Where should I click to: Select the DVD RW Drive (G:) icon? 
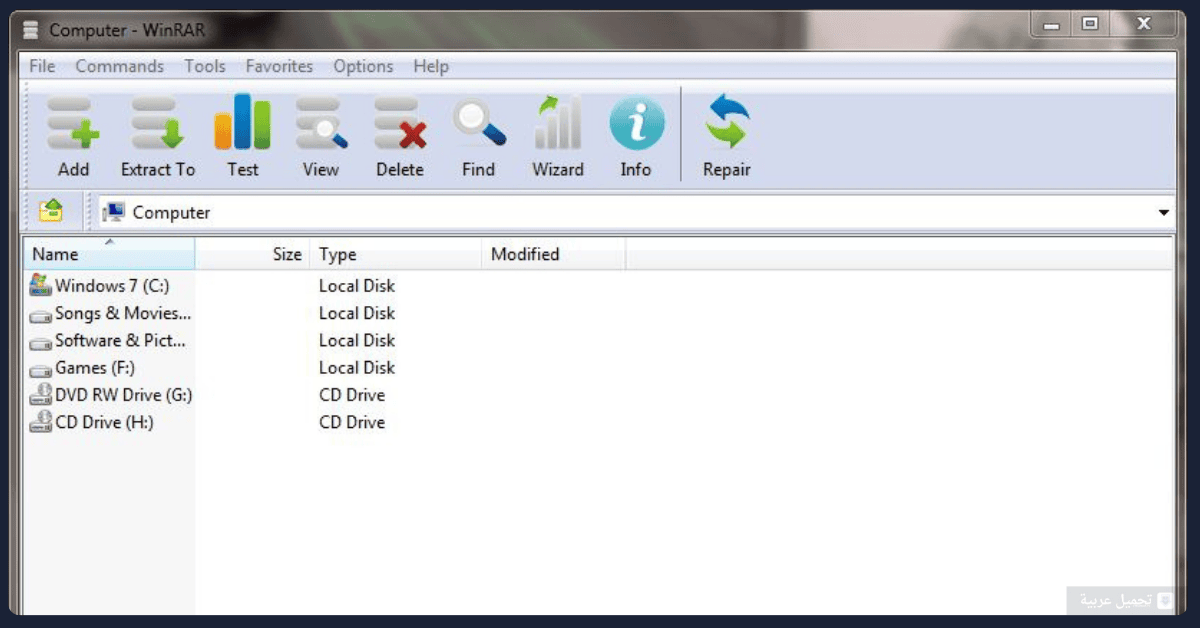tap(40, 395)
